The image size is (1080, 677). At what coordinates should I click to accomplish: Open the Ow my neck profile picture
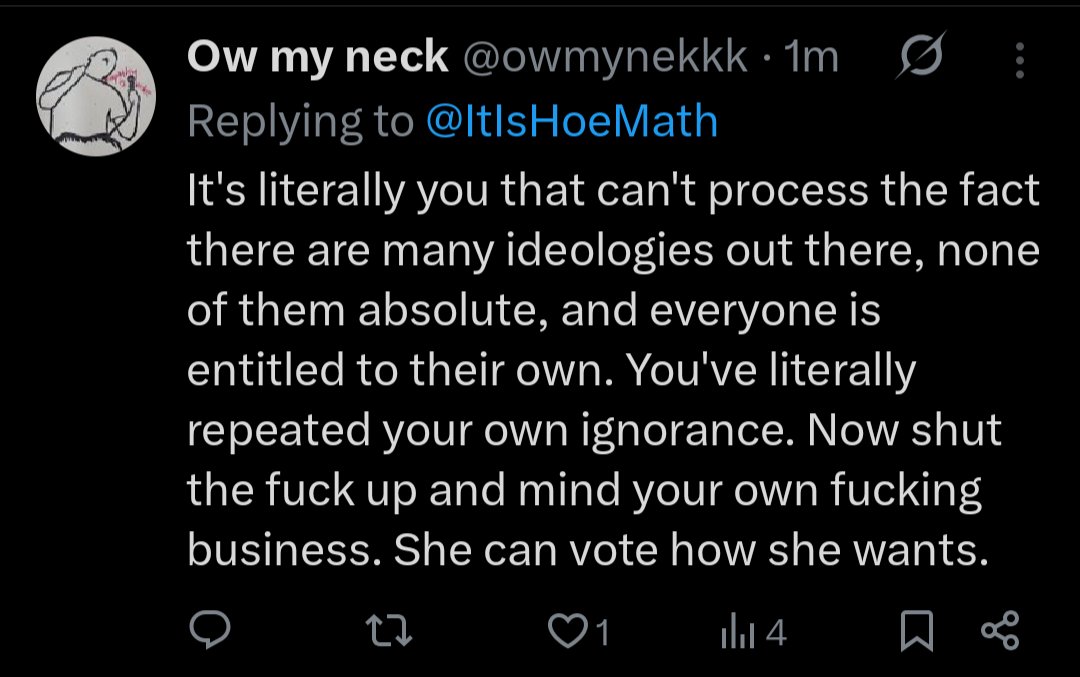click(96, 103)
